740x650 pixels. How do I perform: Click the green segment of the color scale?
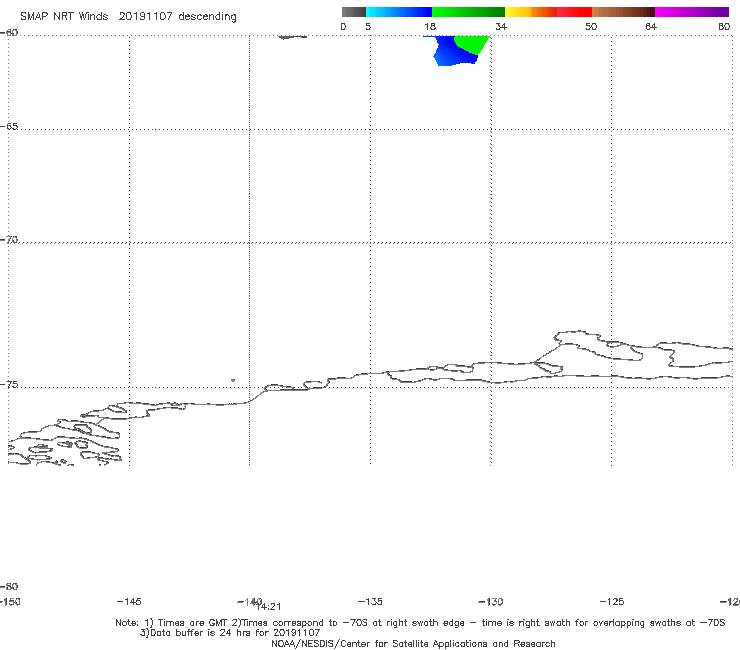(468, 12)
